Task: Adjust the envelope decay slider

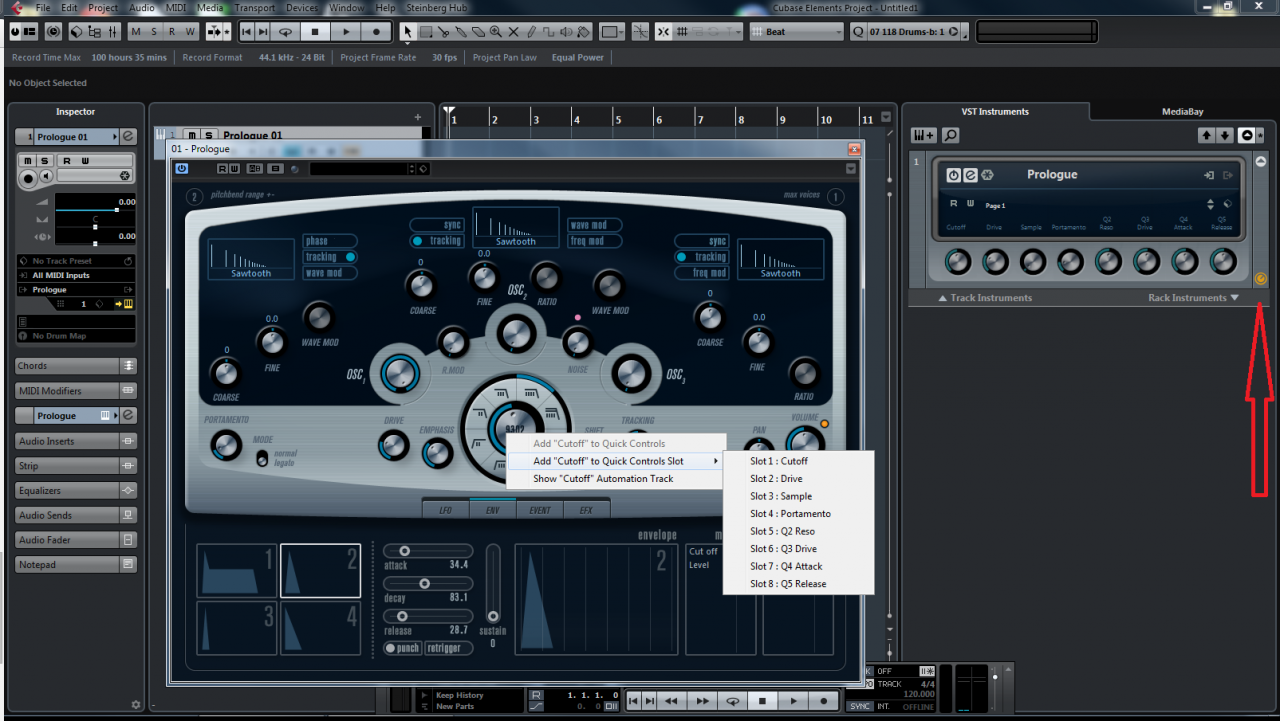Action: [426, 583]
